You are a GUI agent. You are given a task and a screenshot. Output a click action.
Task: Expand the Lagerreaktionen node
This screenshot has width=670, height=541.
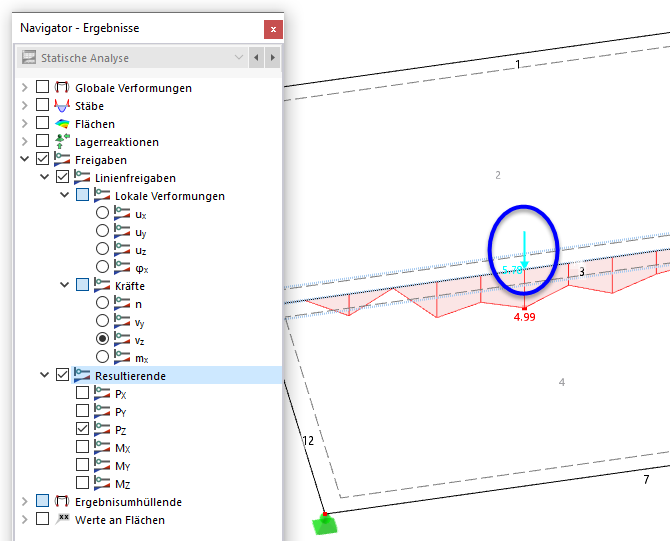[25, 141]
